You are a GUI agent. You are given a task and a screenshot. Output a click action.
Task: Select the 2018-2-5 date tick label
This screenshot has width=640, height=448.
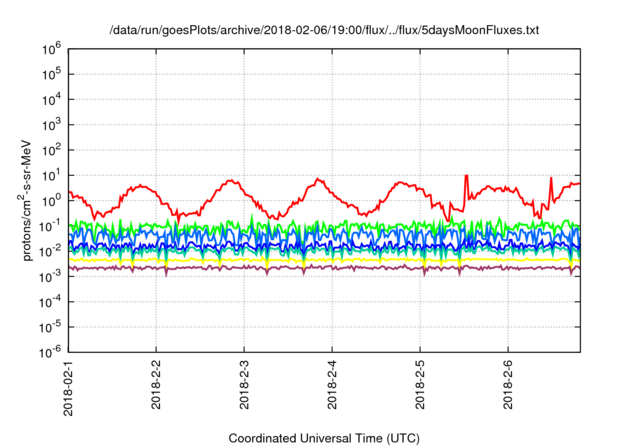click(420, 385)
